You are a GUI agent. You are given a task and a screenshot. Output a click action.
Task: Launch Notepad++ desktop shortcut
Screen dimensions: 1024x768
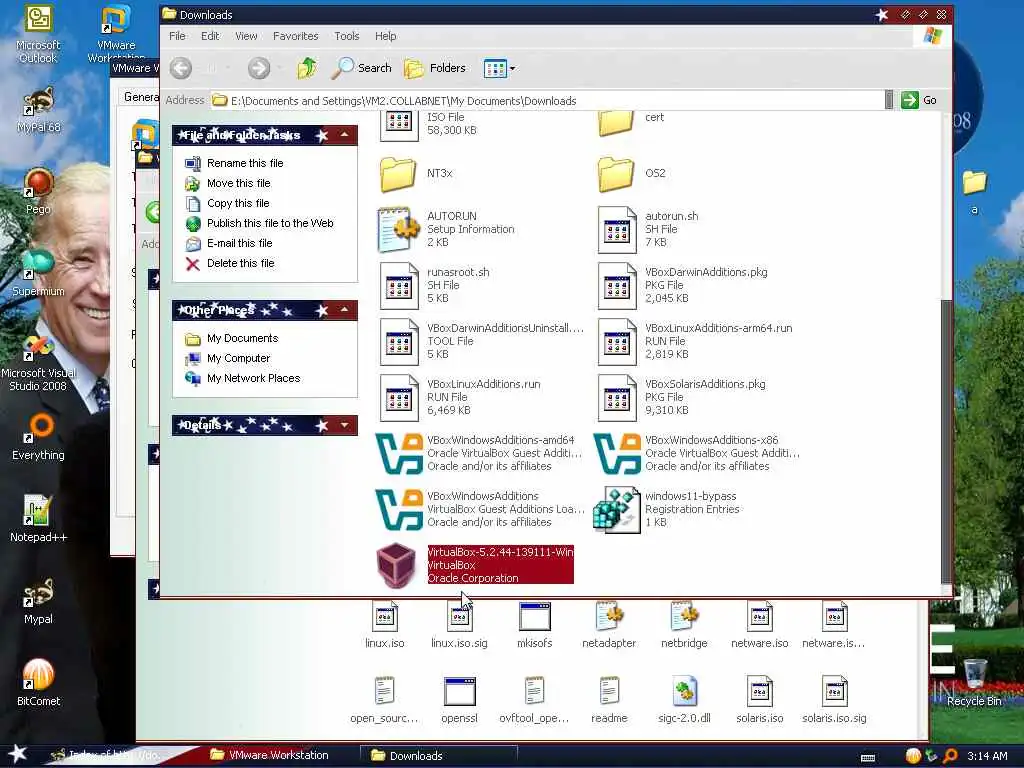[38, 519]
